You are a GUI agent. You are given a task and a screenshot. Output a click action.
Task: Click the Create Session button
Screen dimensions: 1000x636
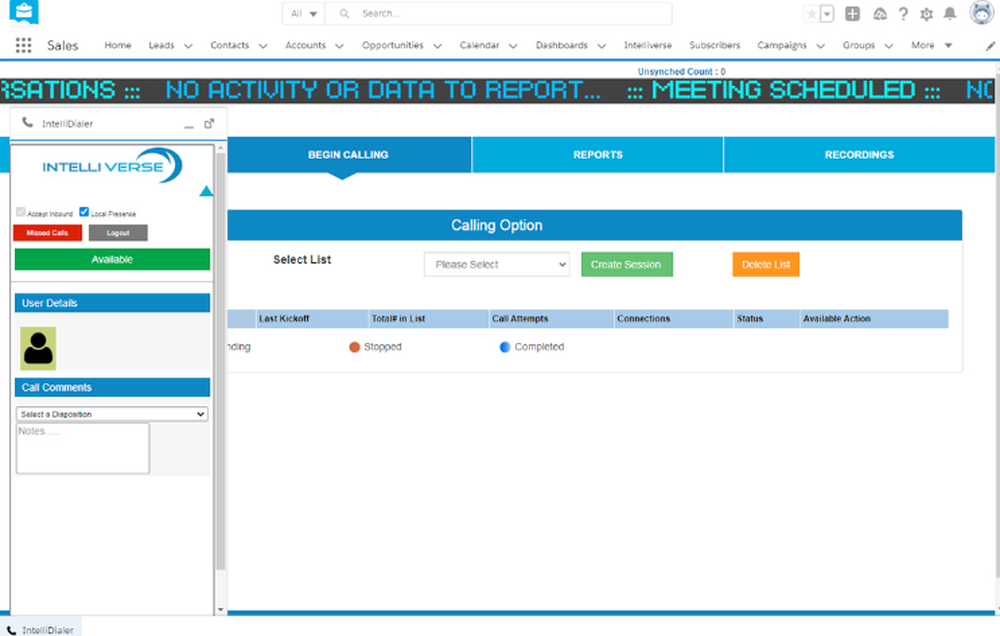tap(627, 265)
